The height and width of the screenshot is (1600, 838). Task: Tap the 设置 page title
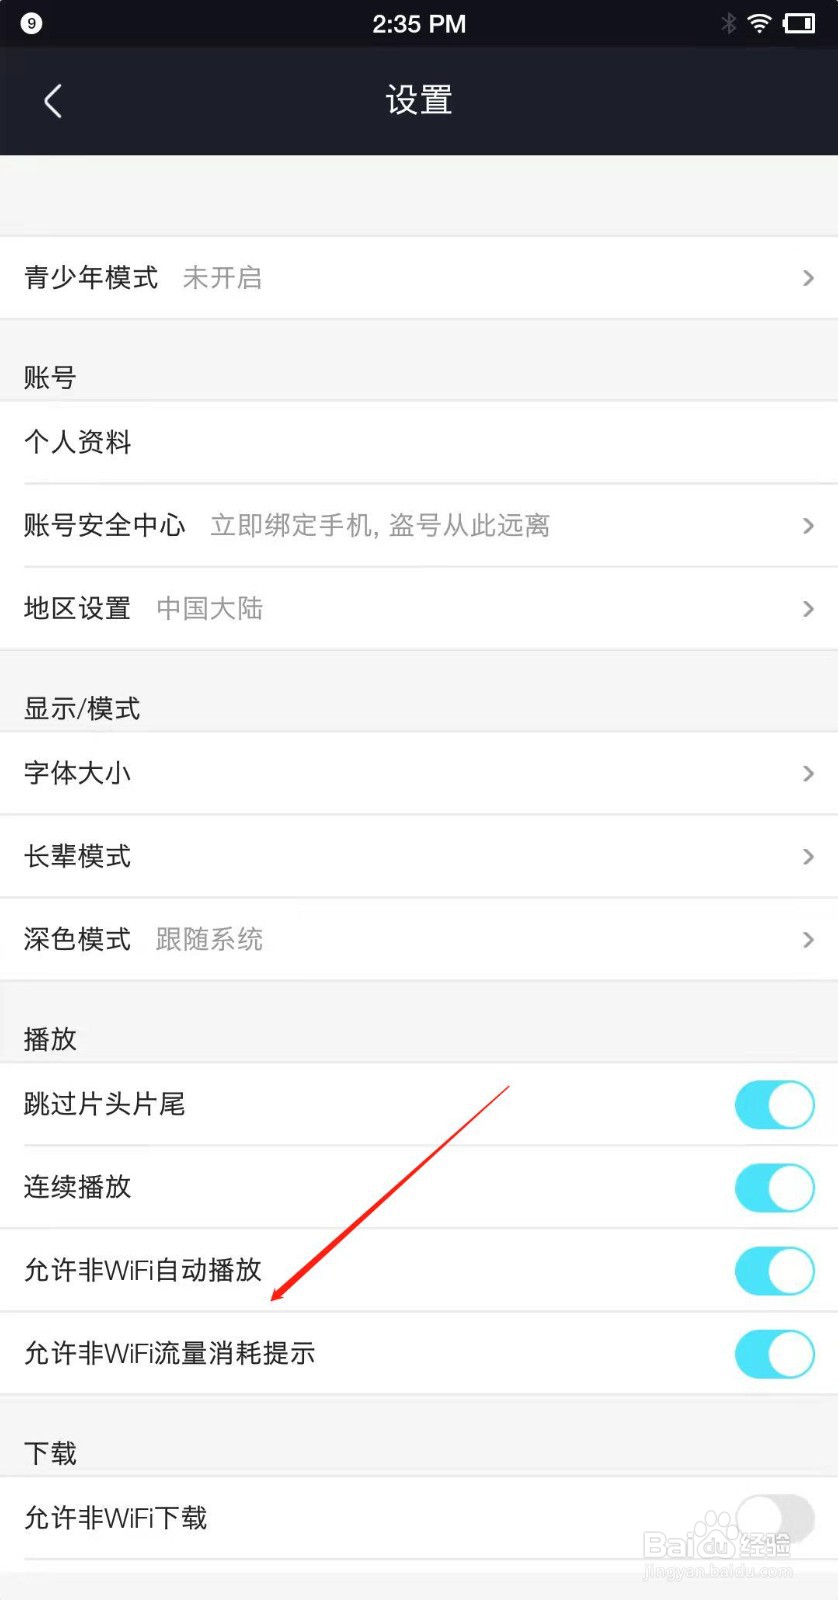[419, 100]
